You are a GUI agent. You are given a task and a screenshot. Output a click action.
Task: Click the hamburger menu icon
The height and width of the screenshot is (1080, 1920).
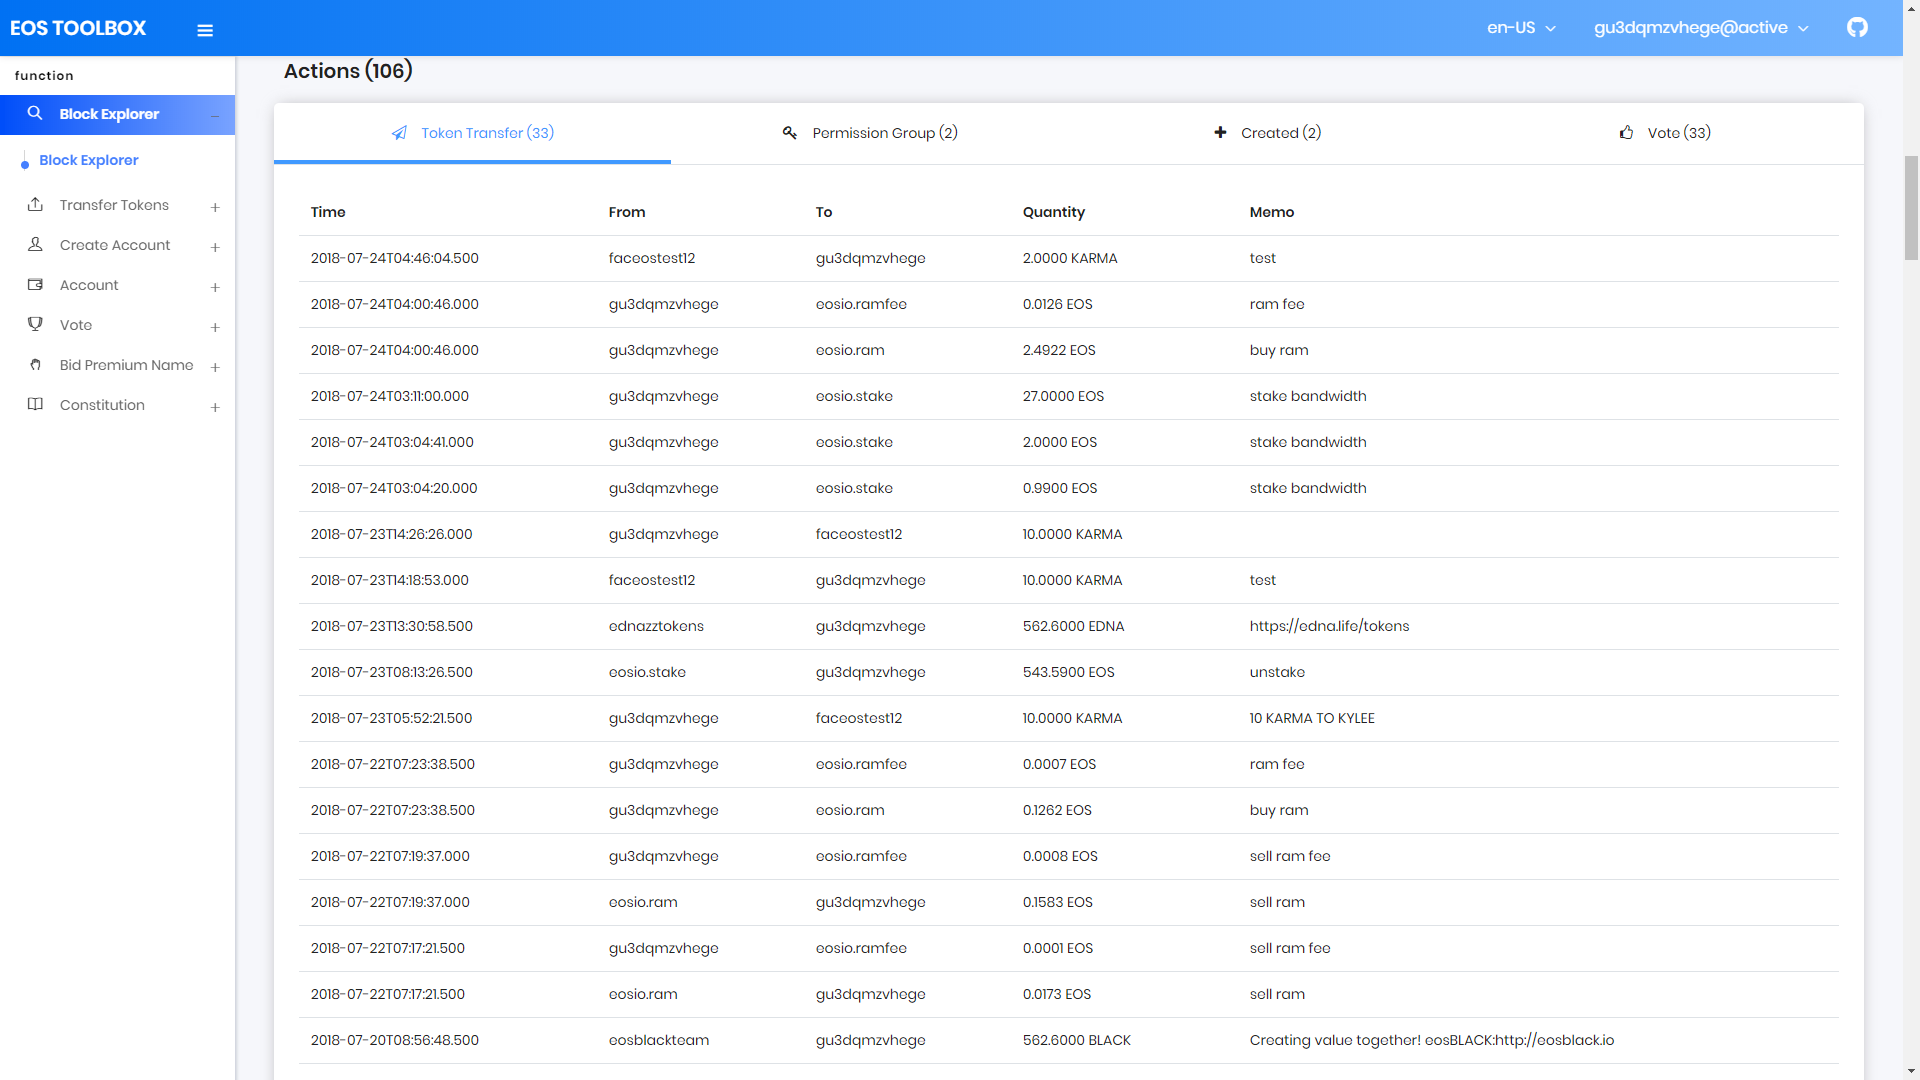[205, 30]
